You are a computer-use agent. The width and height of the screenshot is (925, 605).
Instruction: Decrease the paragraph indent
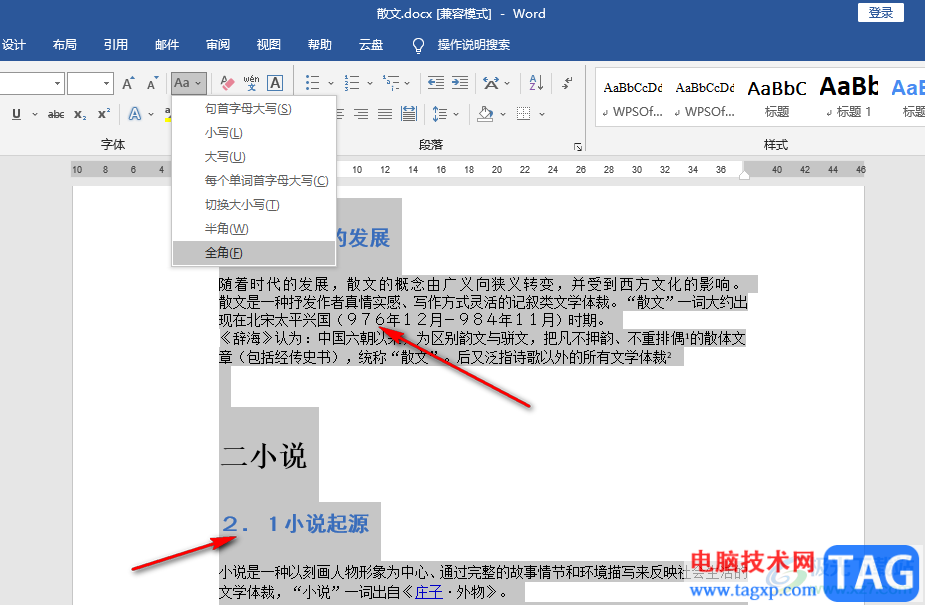436,83
